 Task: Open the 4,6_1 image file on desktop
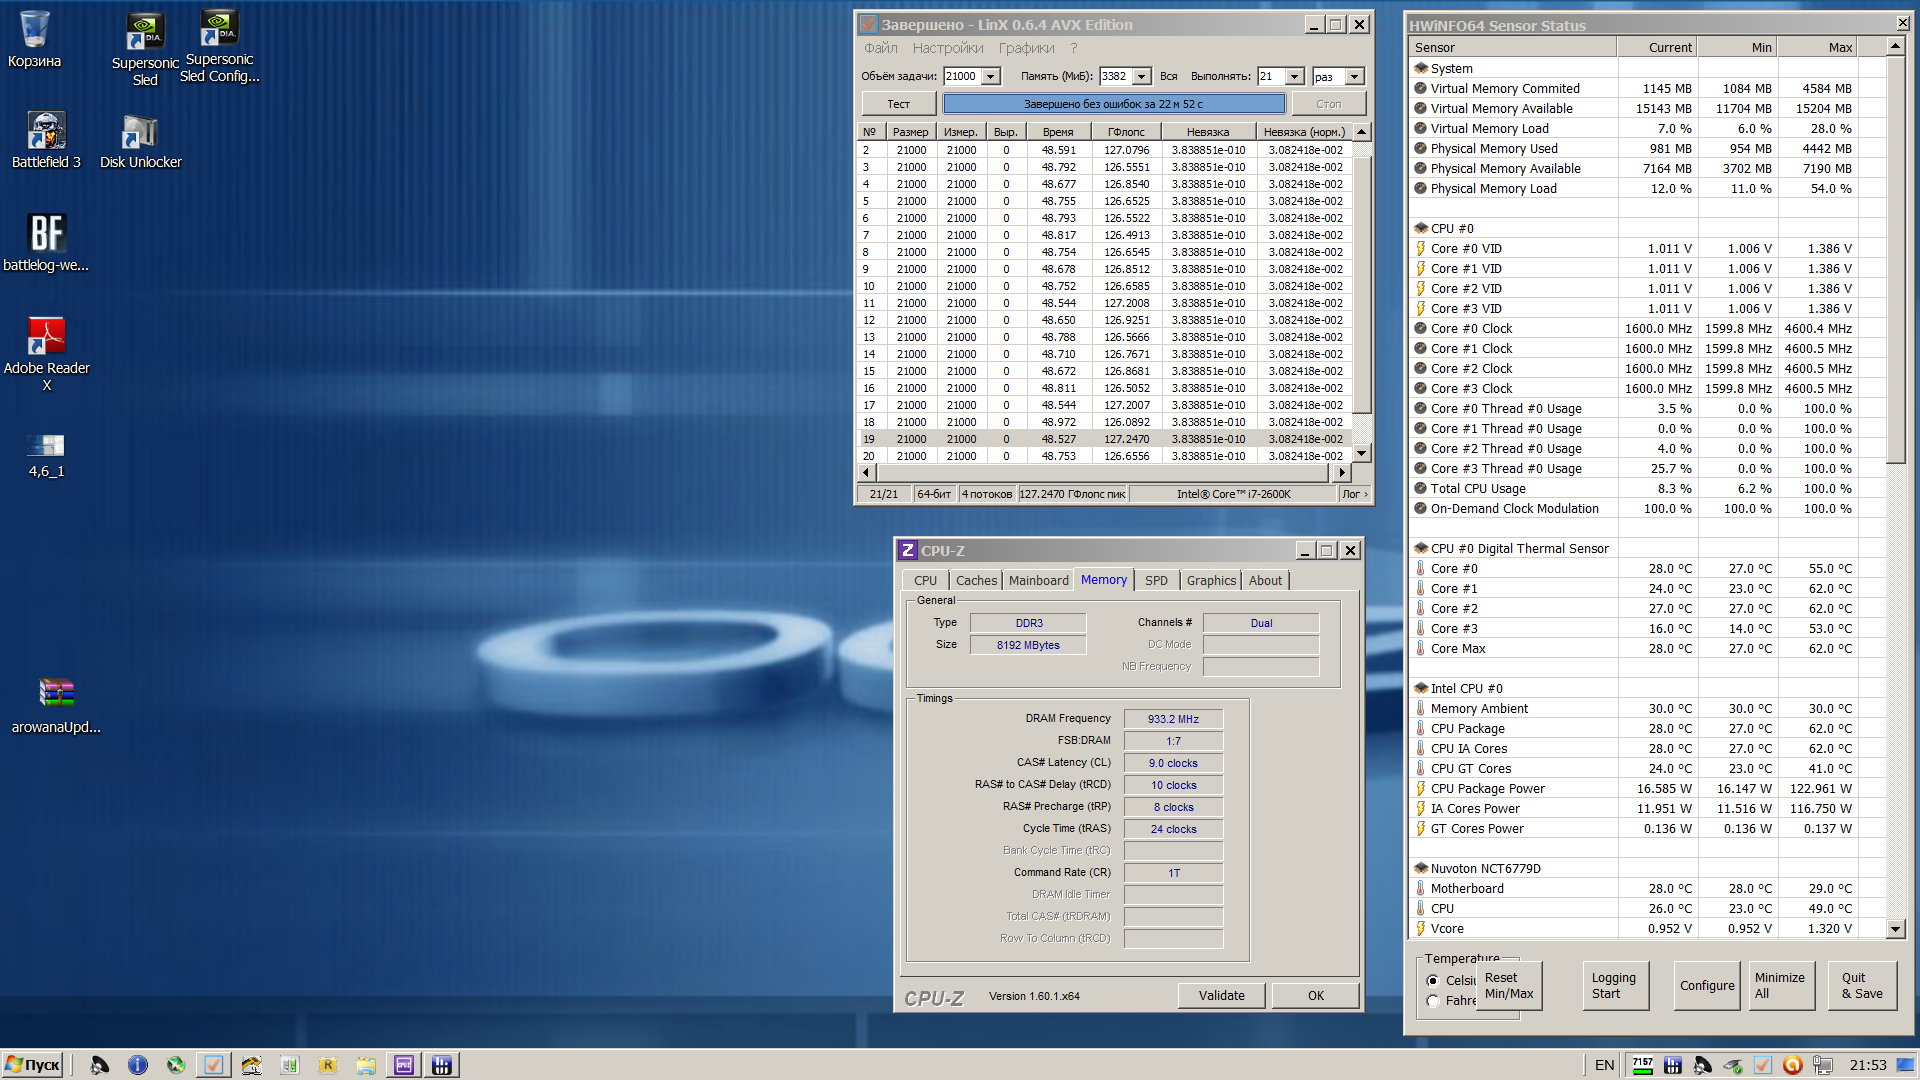pos(46,456)
